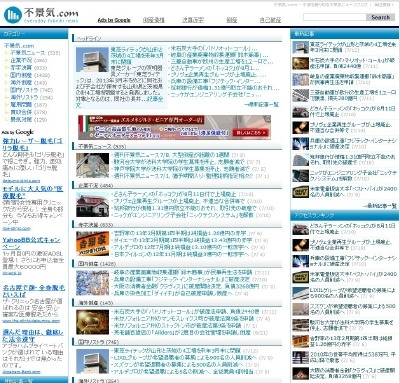Screen dimensions: 400x383
Task: Click the 国内リストラ (745) section header
Action: pyautogui.click(x=98, y=342)
